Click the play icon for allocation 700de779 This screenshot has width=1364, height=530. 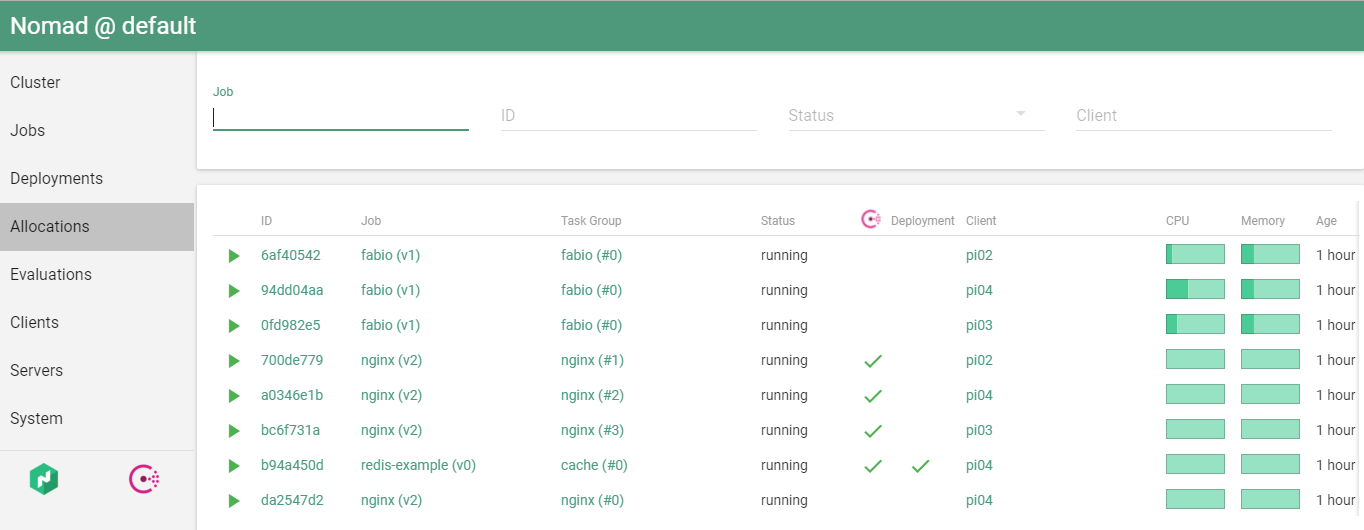pyautogui.click(x=234, y=361)
